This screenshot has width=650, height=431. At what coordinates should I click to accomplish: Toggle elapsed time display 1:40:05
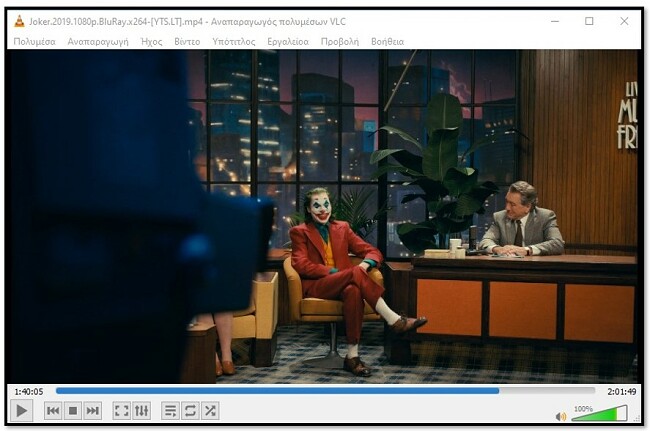[29, 392]
